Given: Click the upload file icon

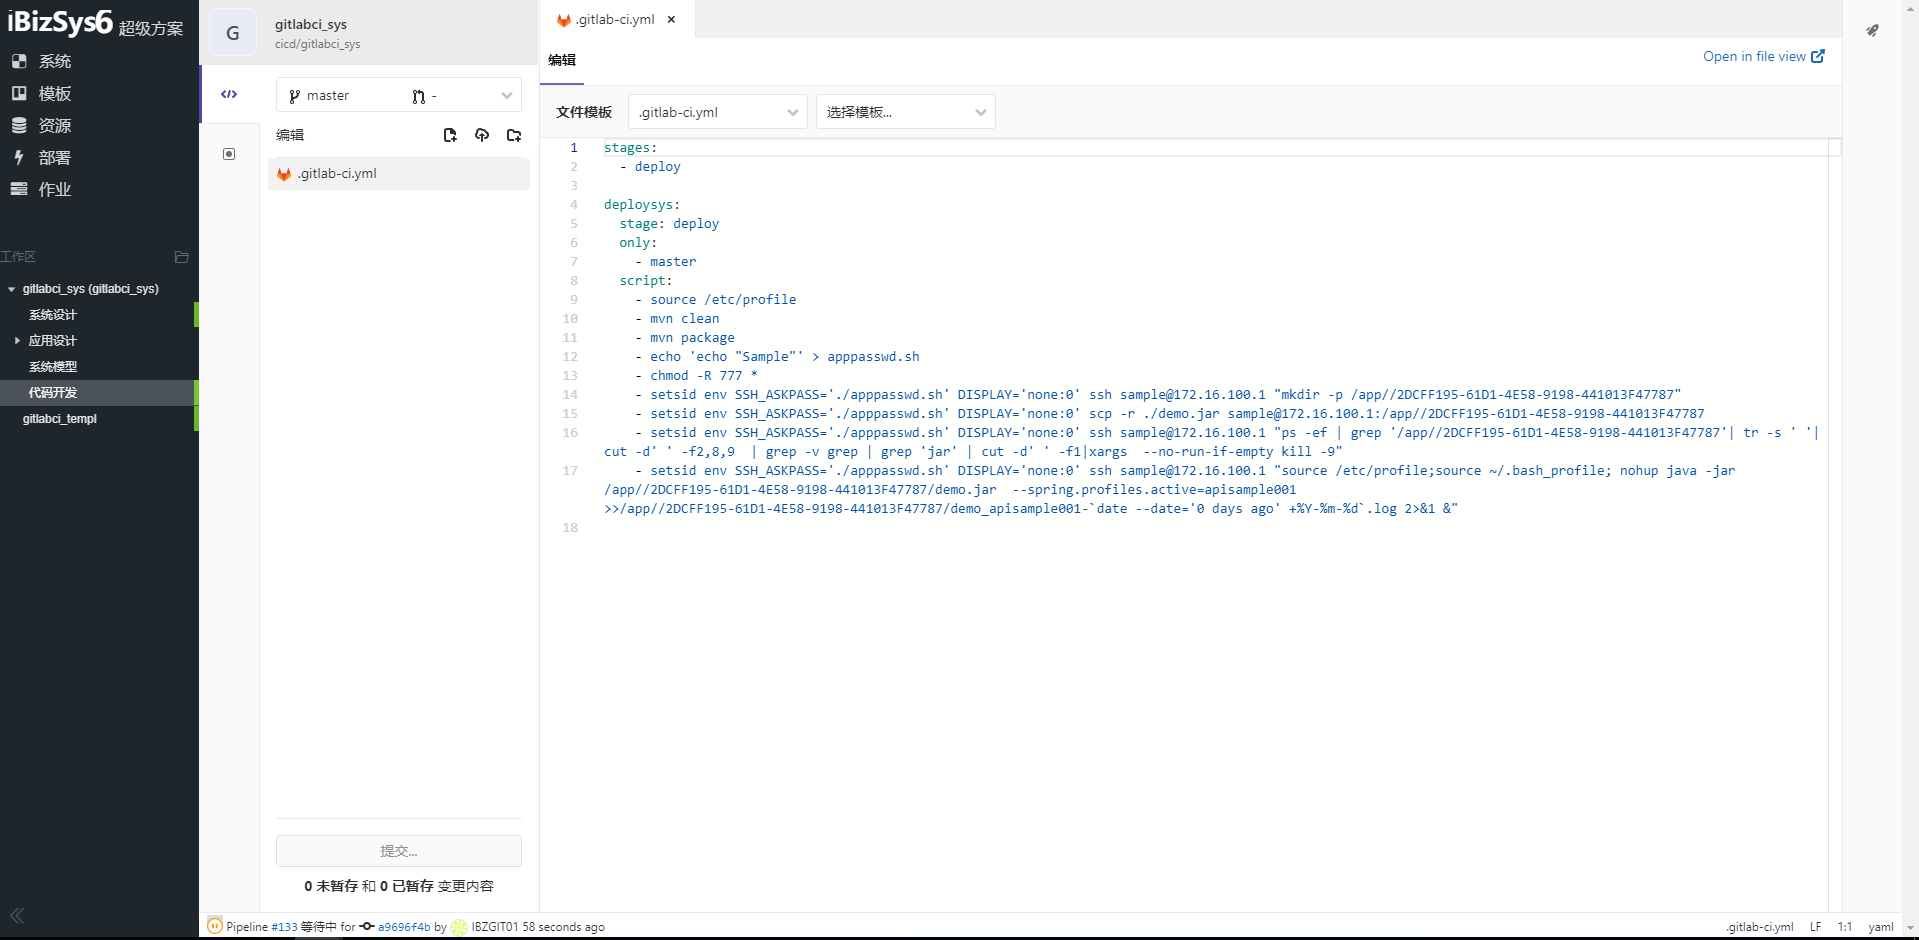Looking at the screenshot, I should tap(482, 135).
